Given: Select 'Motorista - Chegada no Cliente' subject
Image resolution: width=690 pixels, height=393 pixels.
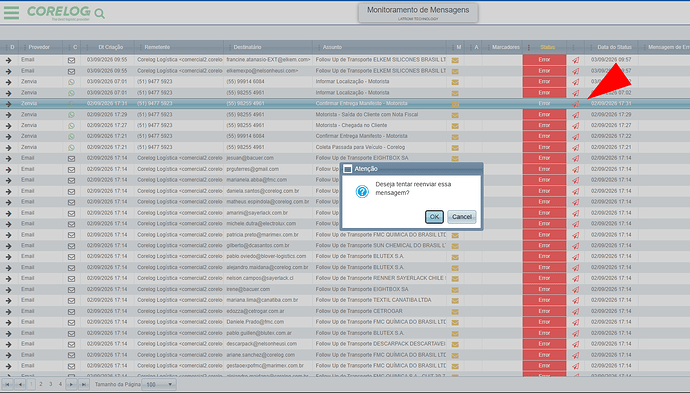Looking at the screenshot, I should [x=351, y=125].
